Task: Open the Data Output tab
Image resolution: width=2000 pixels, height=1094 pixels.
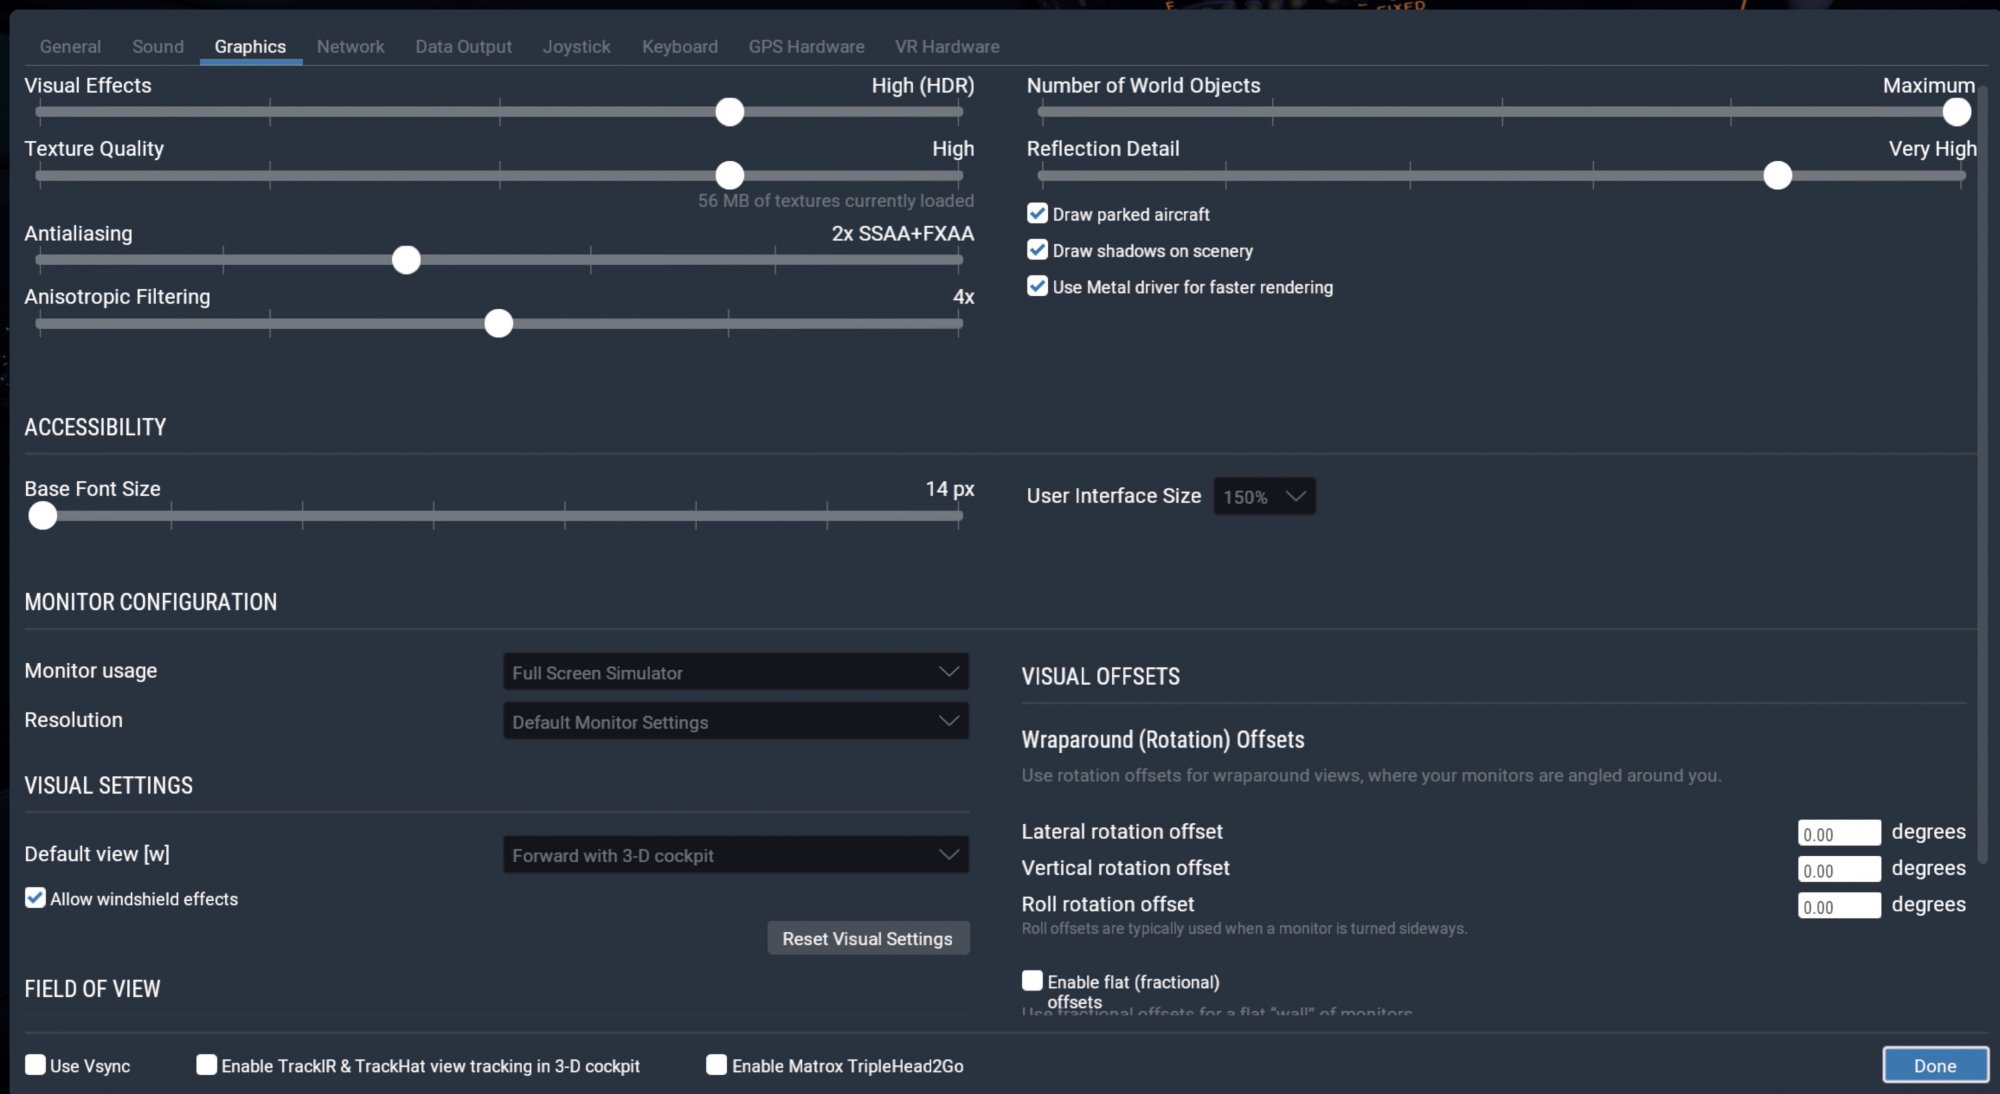Action: coord(463,46)
